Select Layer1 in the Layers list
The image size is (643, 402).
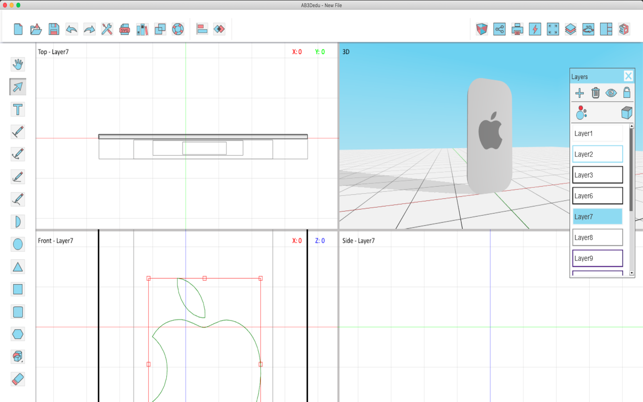(597, 133)
